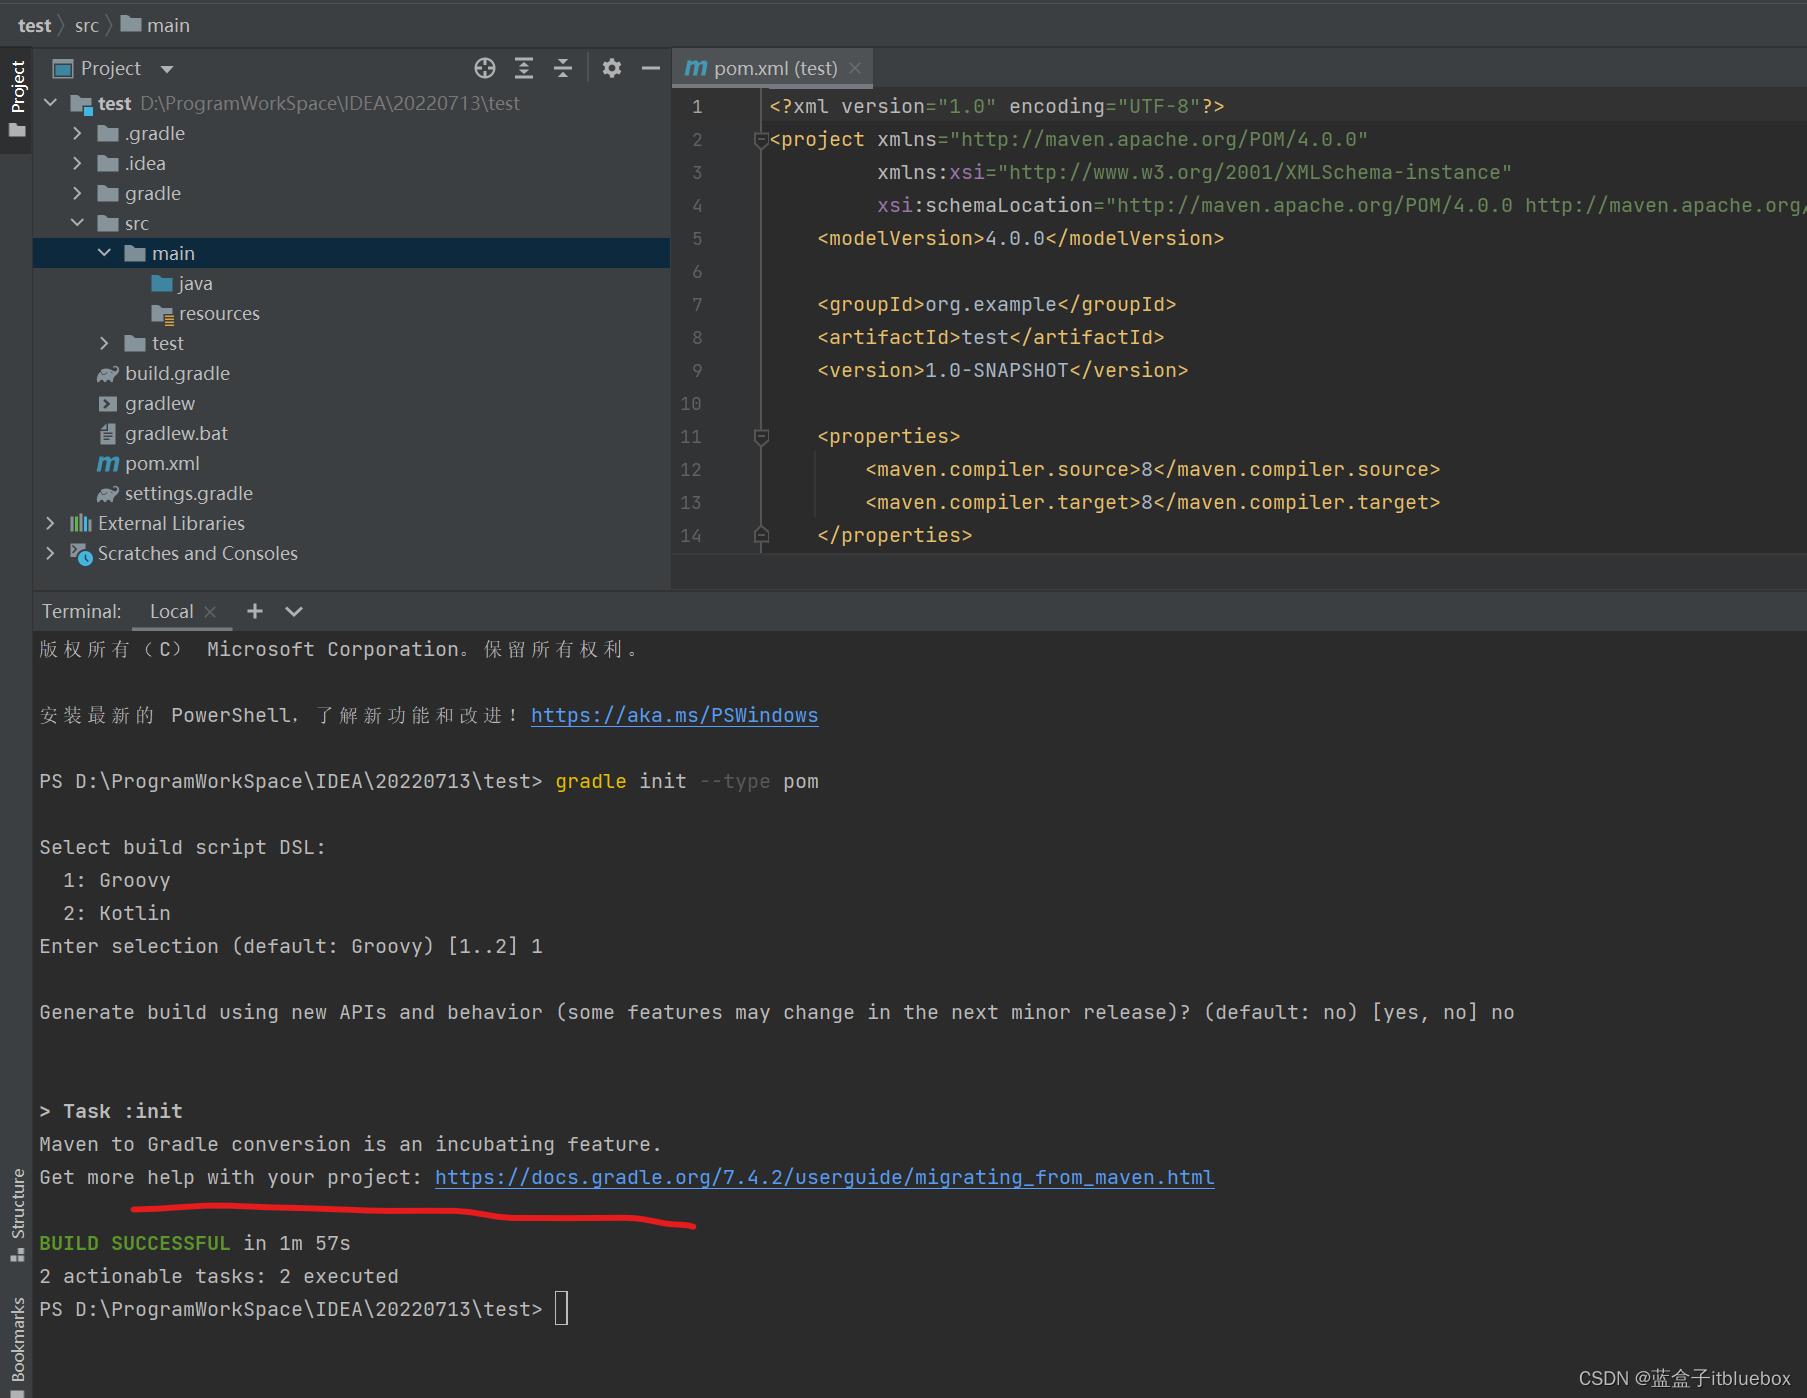Expand the gradle folder arrow
Viewport: 1807px width, 1398px height.
click(x=78, y=193)
